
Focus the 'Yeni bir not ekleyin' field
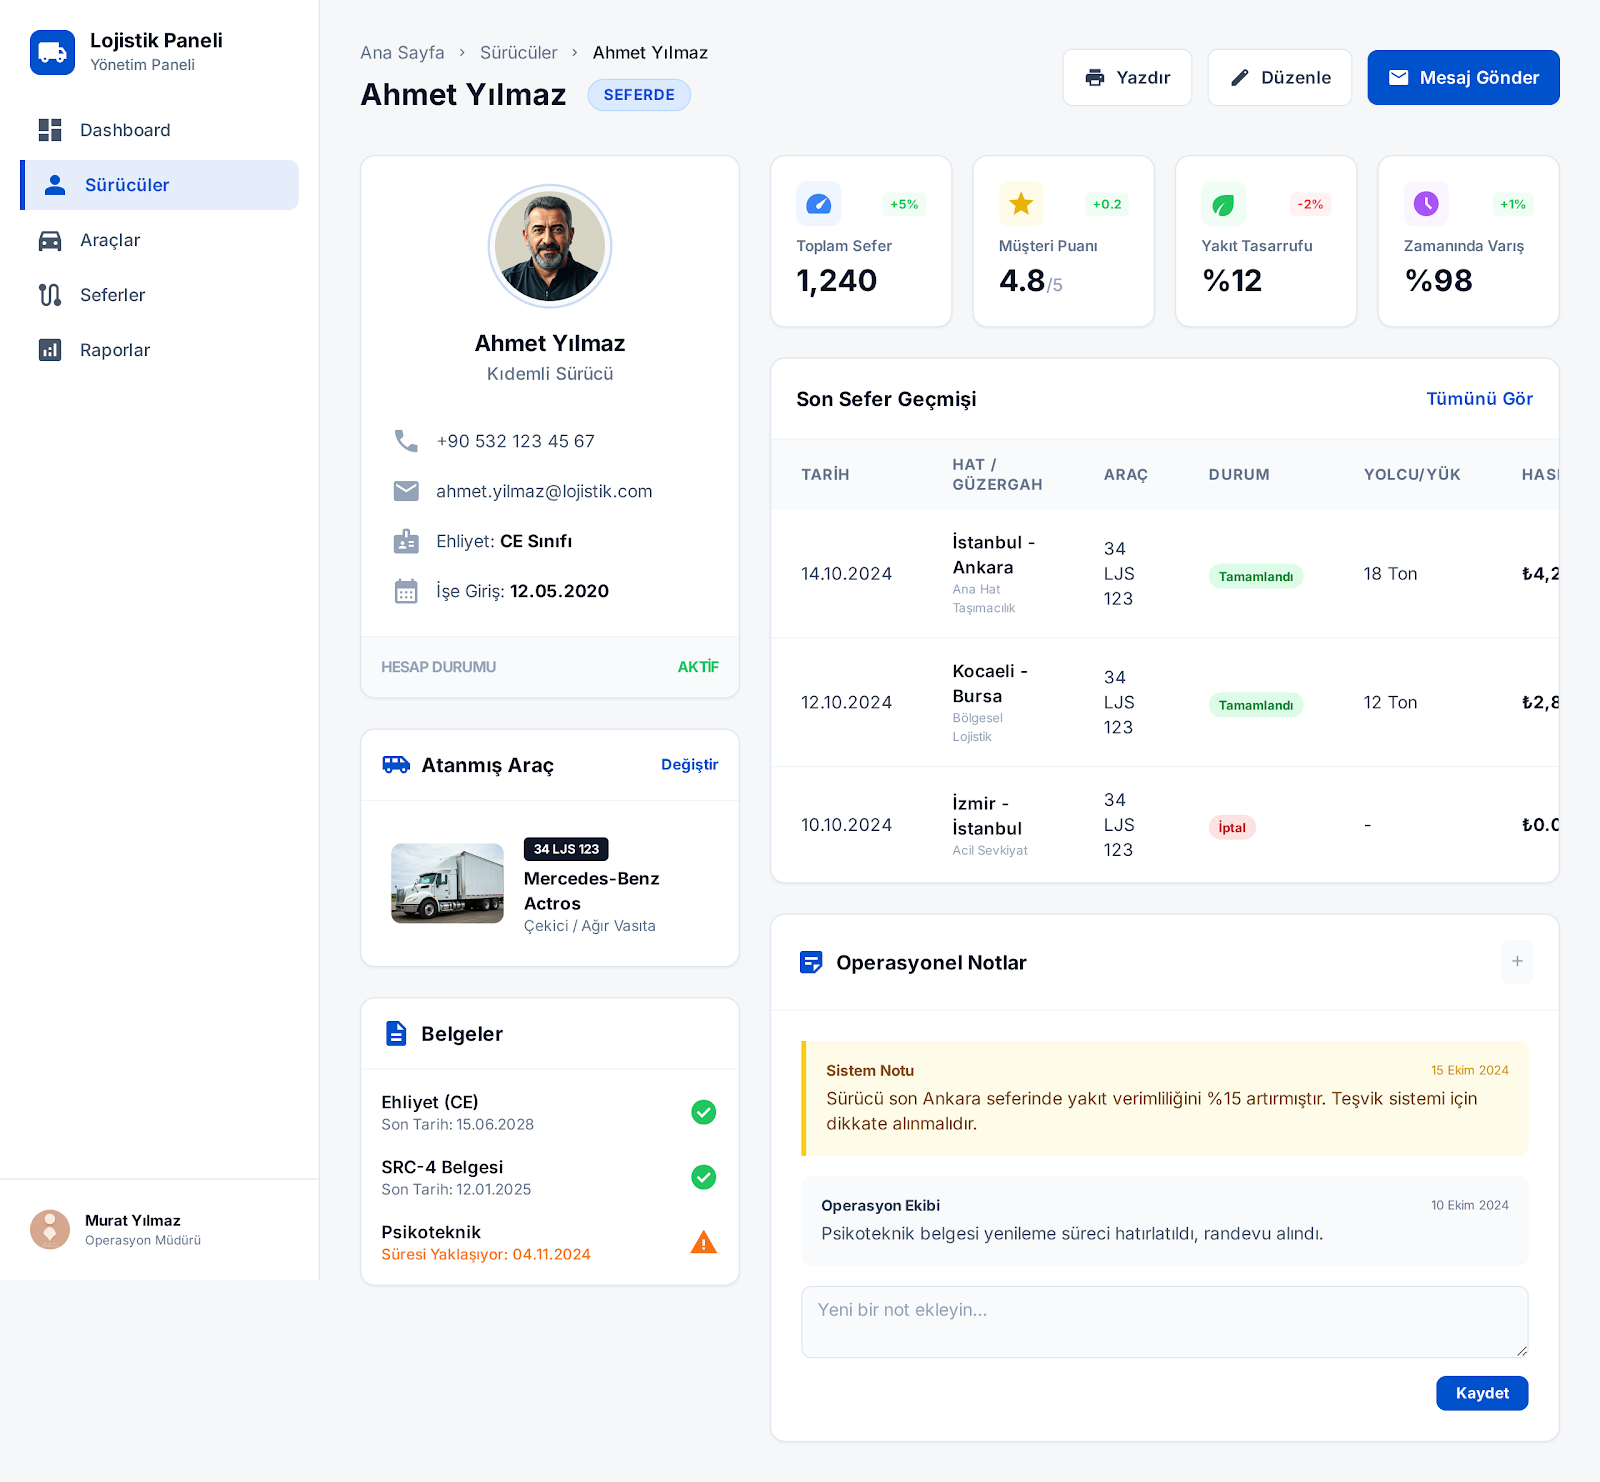click(1163, 1321)
